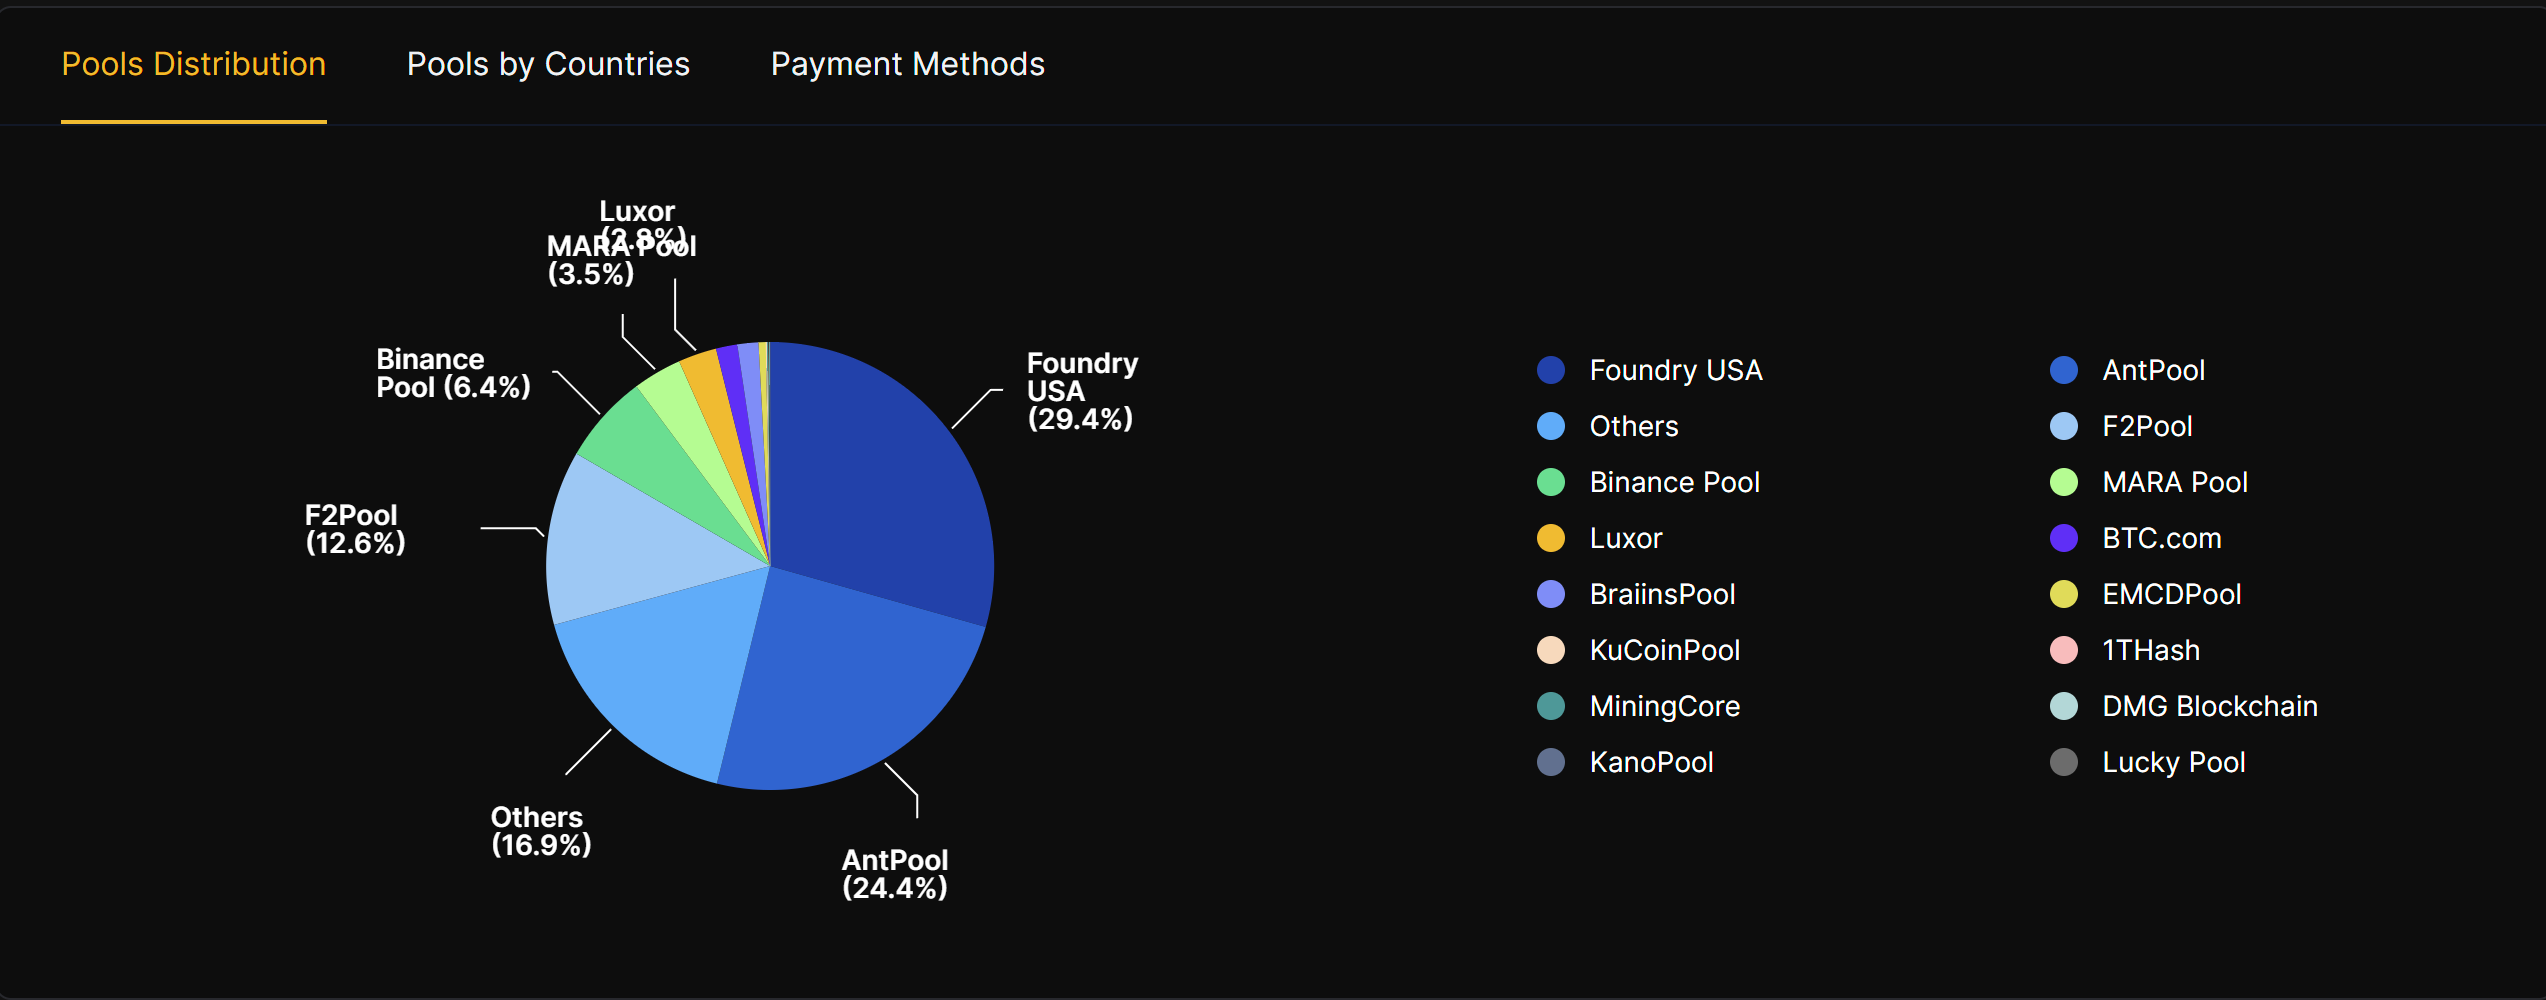
Task: Select F2Pool legend label
Action: 2147,426
